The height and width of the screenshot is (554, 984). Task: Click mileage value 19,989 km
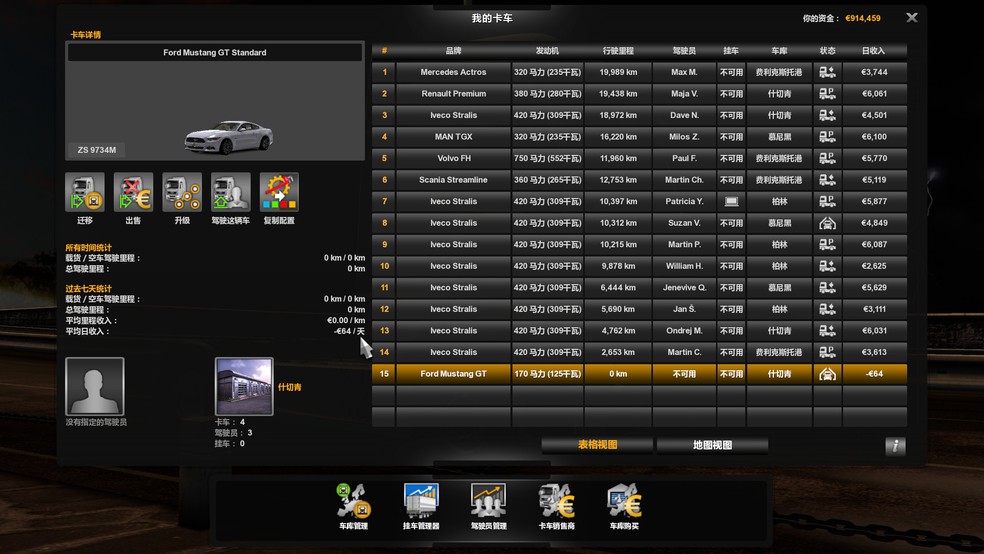pos(618,72)
